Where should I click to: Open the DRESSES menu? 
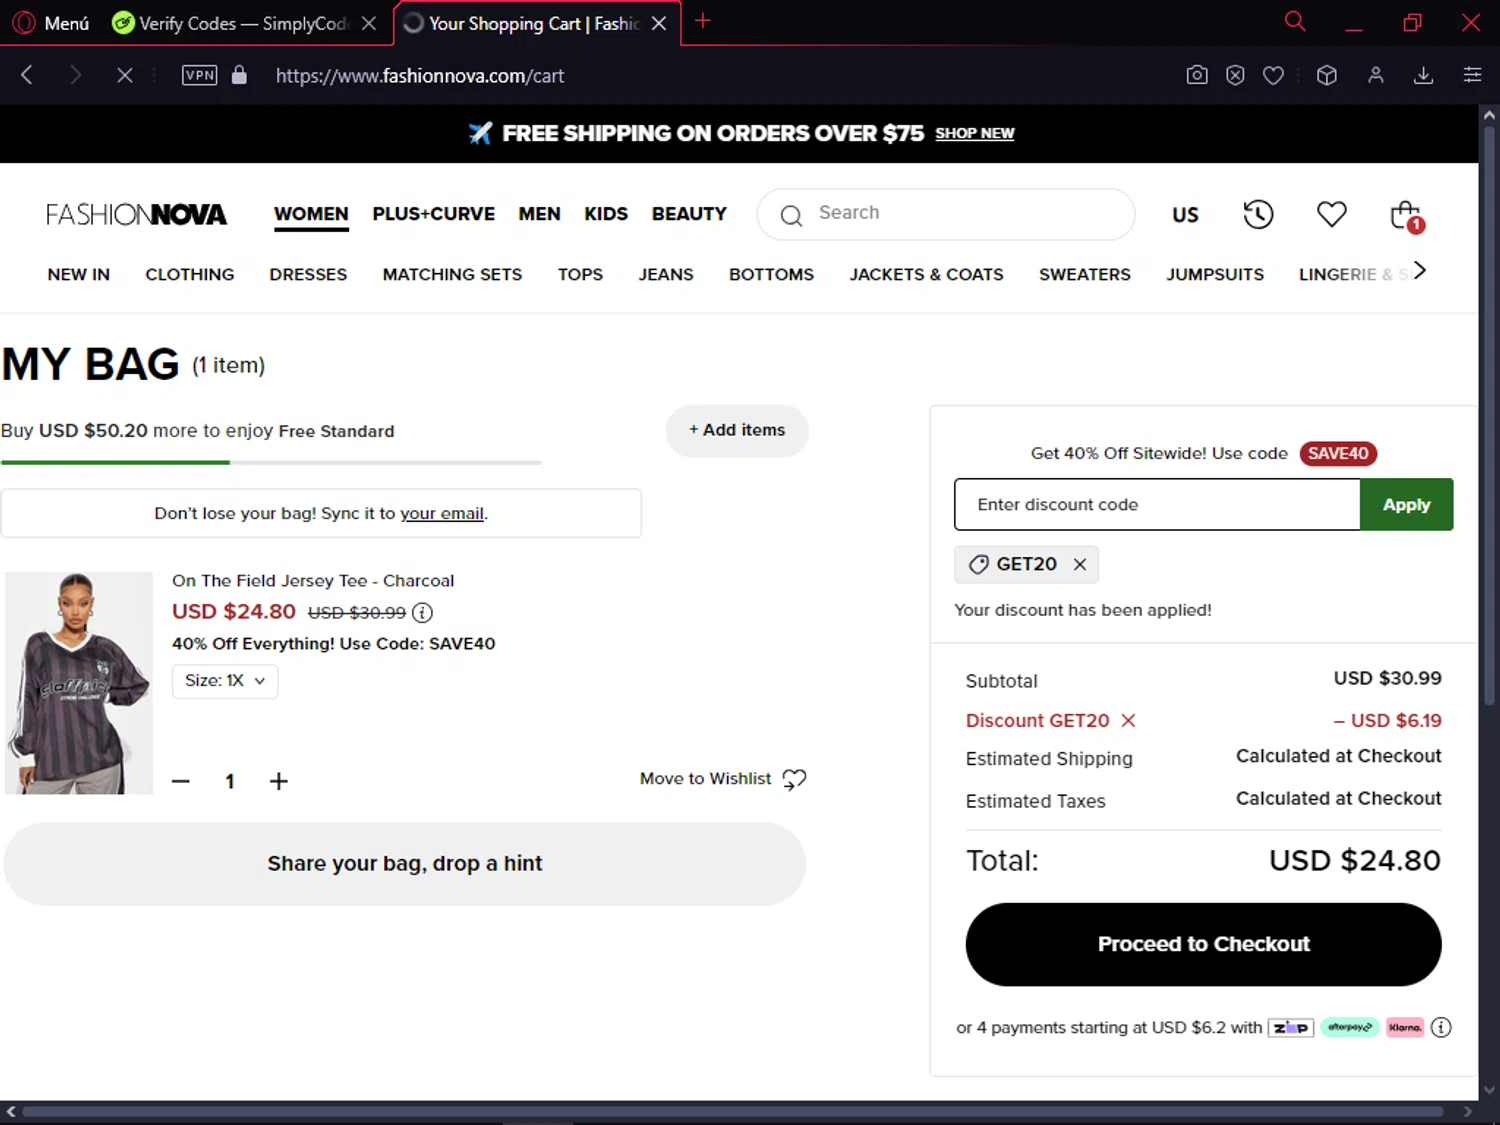pos(308,274)
